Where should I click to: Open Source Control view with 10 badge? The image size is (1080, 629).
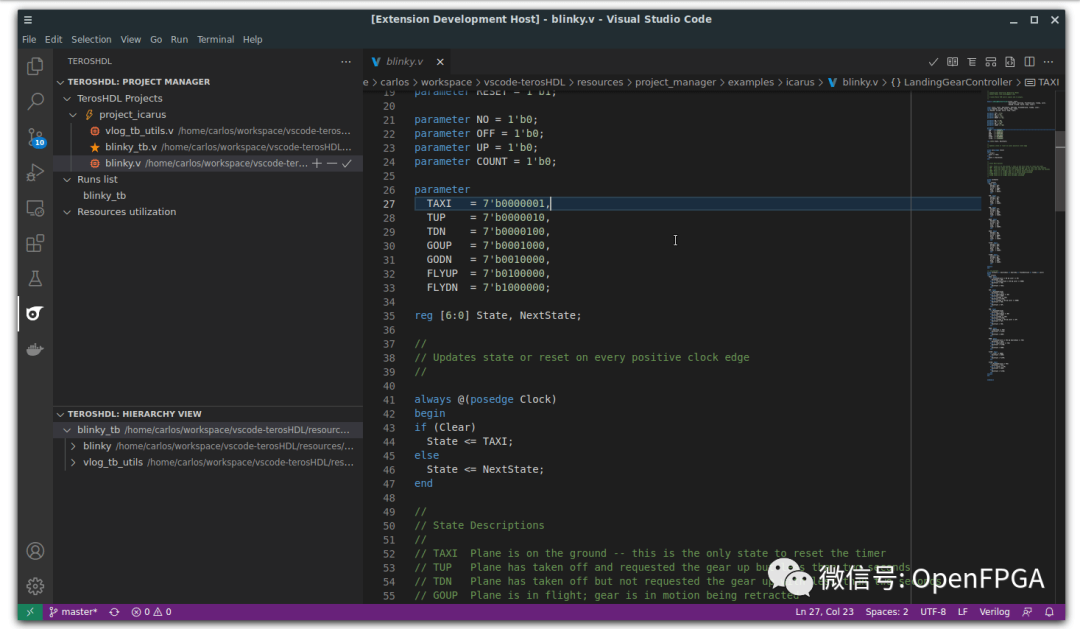click(35, 137)
